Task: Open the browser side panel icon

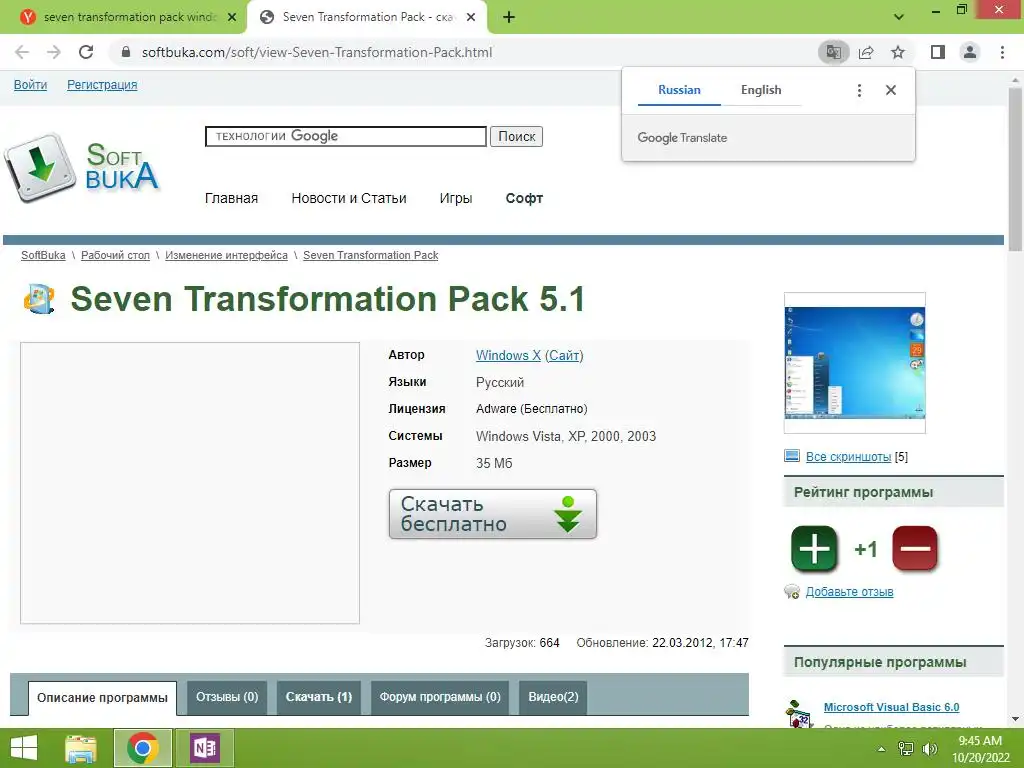Action: [x=938, y=52]
